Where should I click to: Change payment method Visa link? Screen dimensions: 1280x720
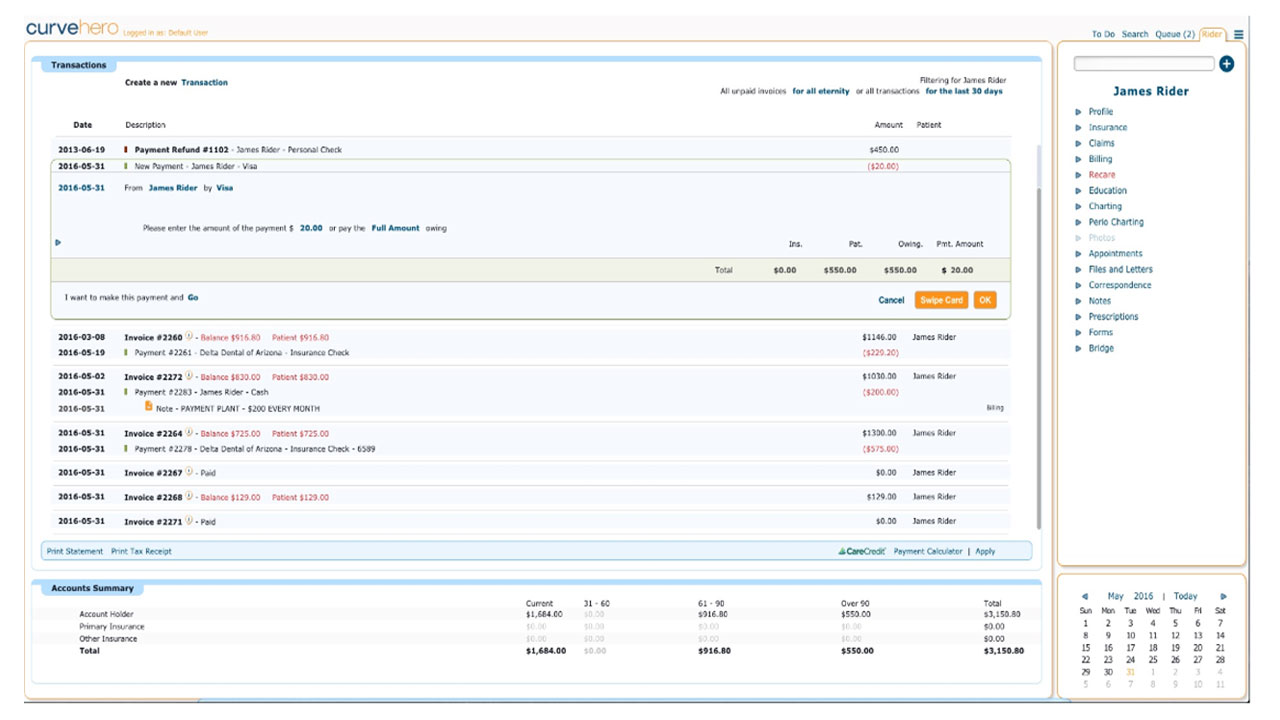(x=225, y=187)
